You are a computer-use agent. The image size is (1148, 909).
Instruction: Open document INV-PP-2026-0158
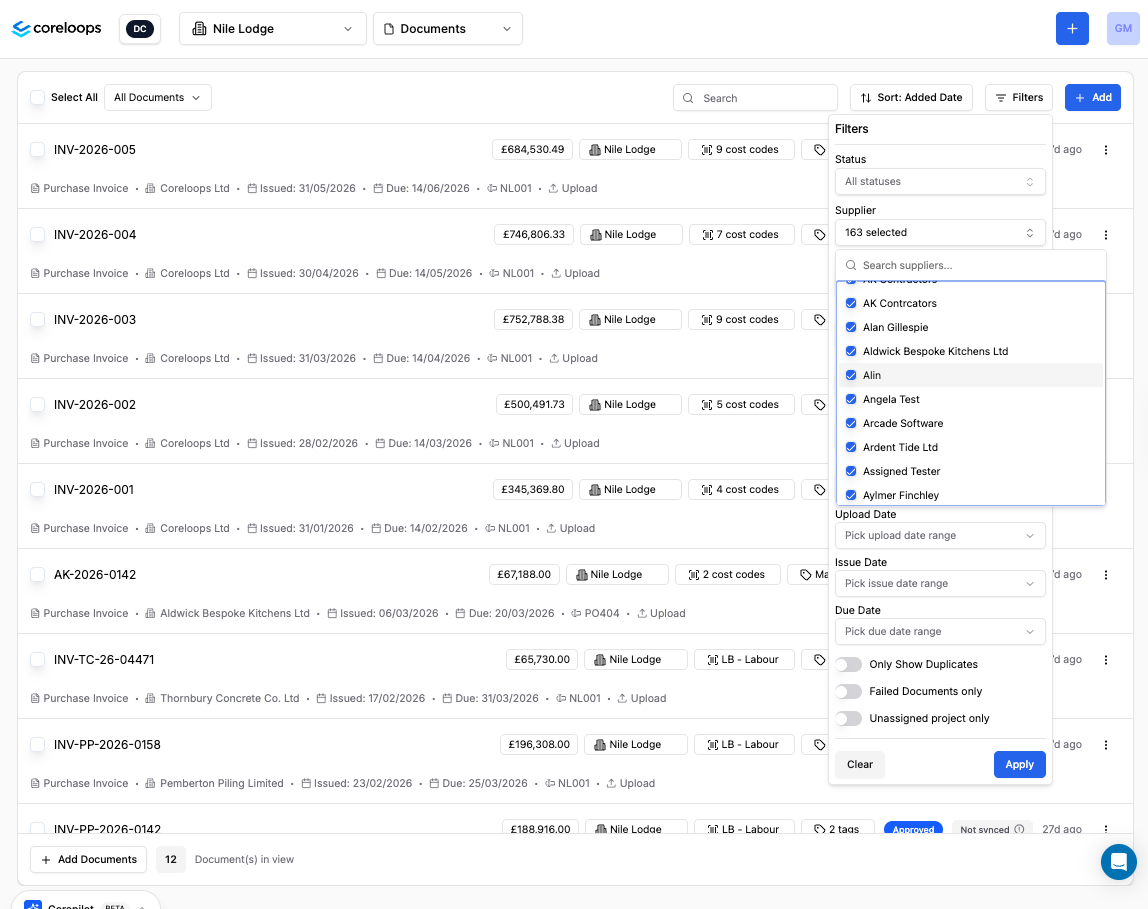coord(107,744)
